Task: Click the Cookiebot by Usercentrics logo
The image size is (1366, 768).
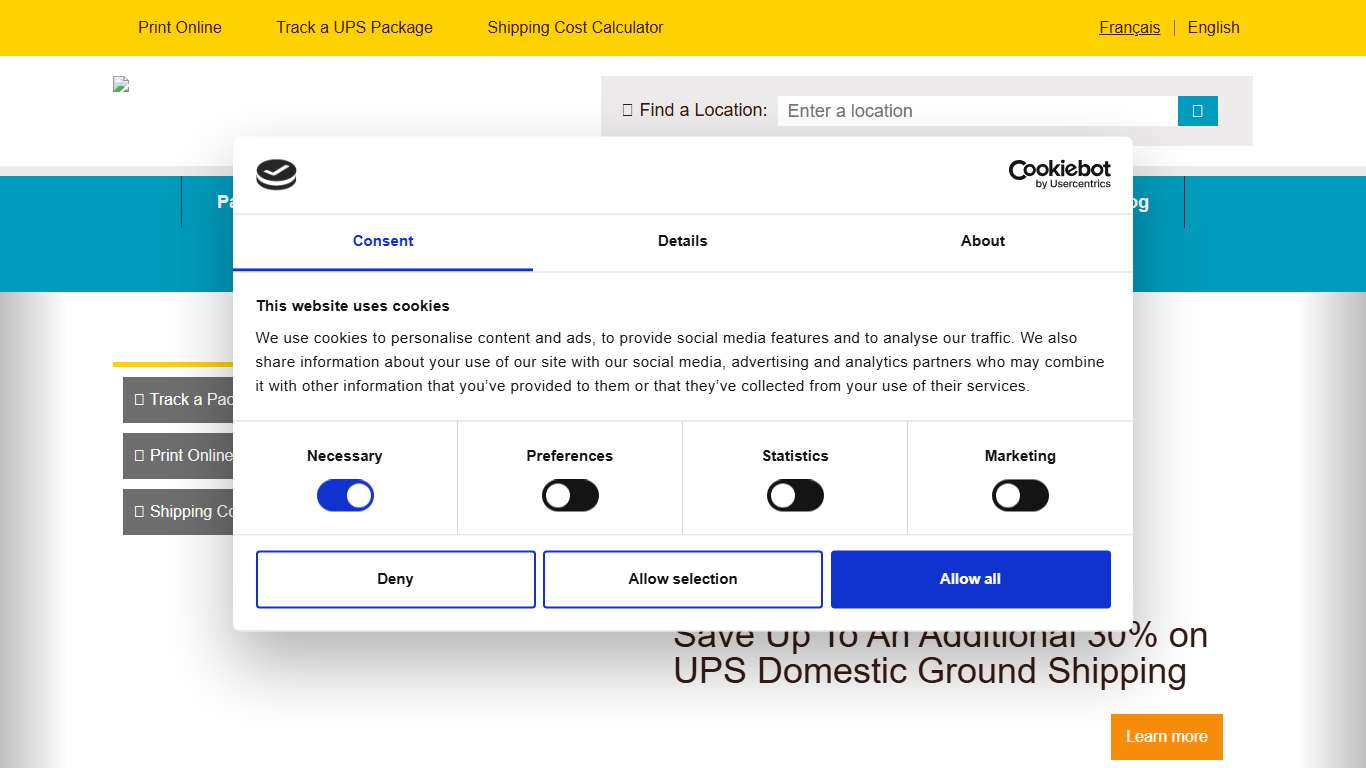Action: pyautogui.click(x=1059, y=174)
